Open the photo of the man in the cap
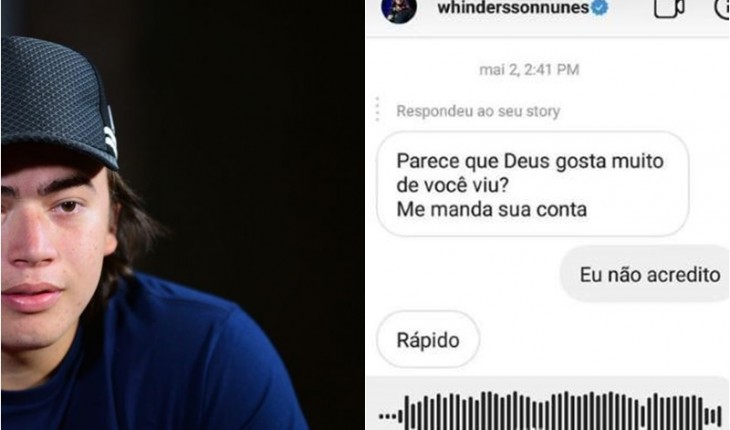The width and height of the screenshot is (730, 430). pyautogui.click(x=182, y=215)
